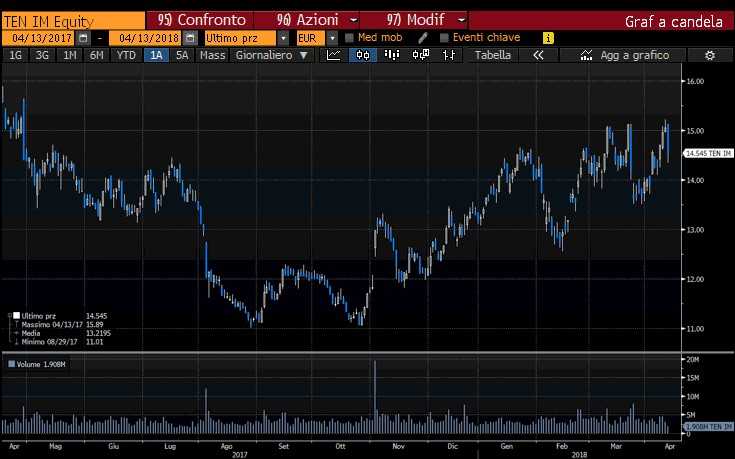Expand the Giornaliero period dropdown

tap(304, 55)
